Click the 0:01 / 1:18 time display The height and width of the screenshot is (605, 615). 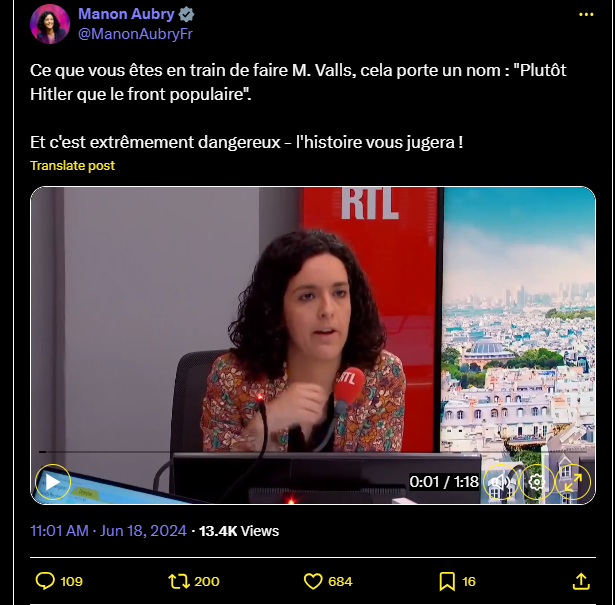(x=444, y=482)
